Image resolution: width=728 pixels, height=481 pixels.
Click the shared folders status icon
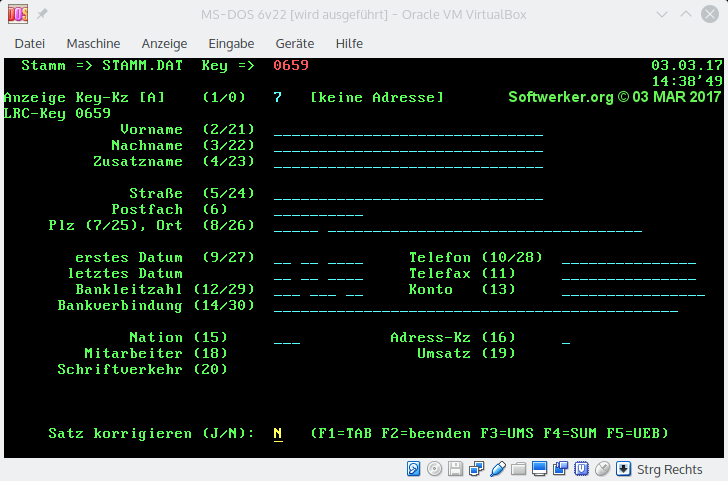click(x=518, y=469)
